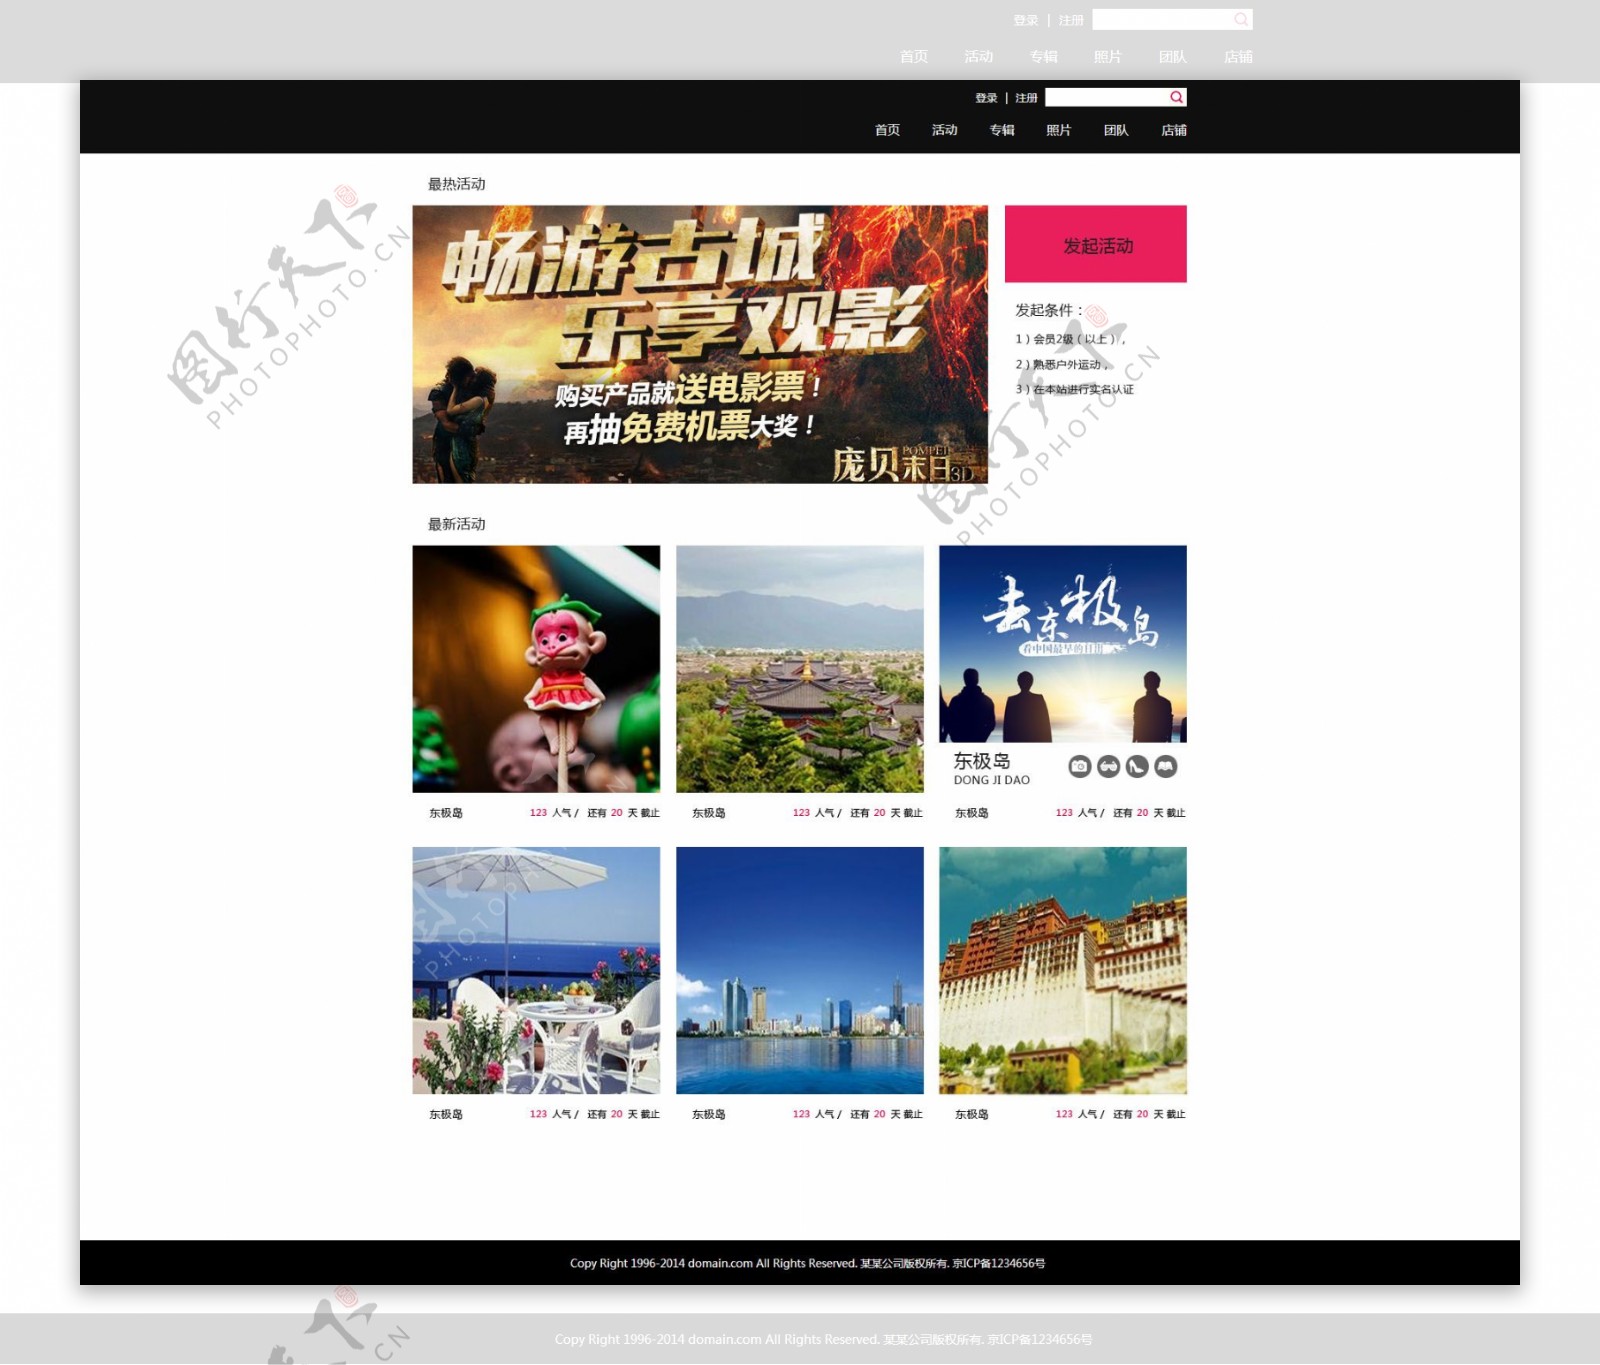Open 专辑 in the black navigation bar

(1002, 130)
